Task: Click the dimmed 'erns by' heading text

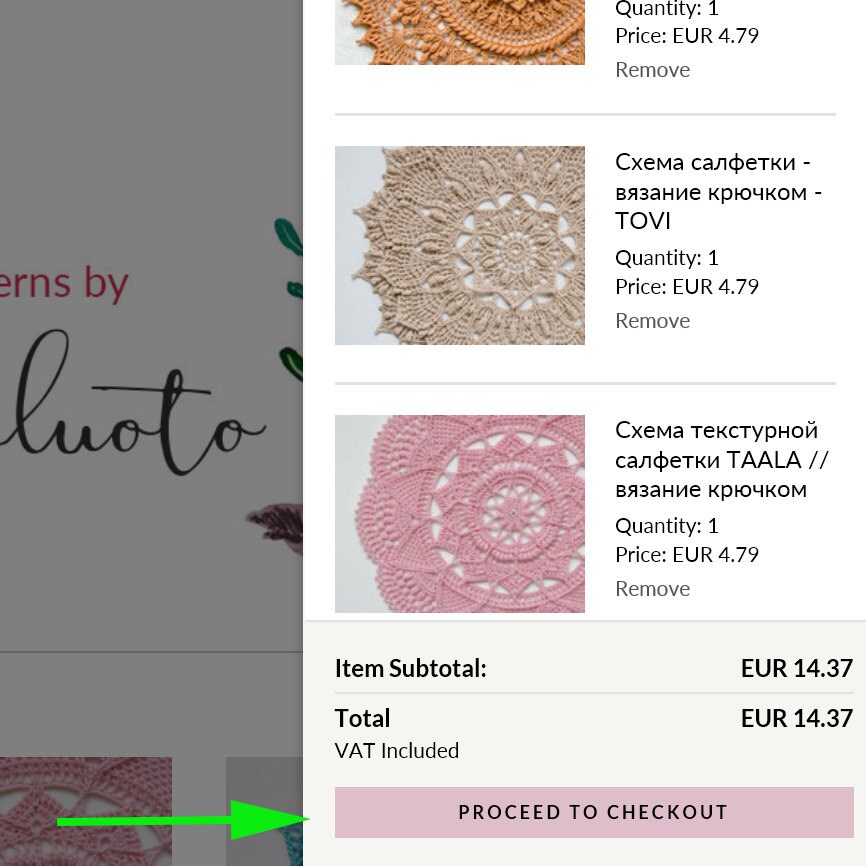Action: (x=64, y=283)
